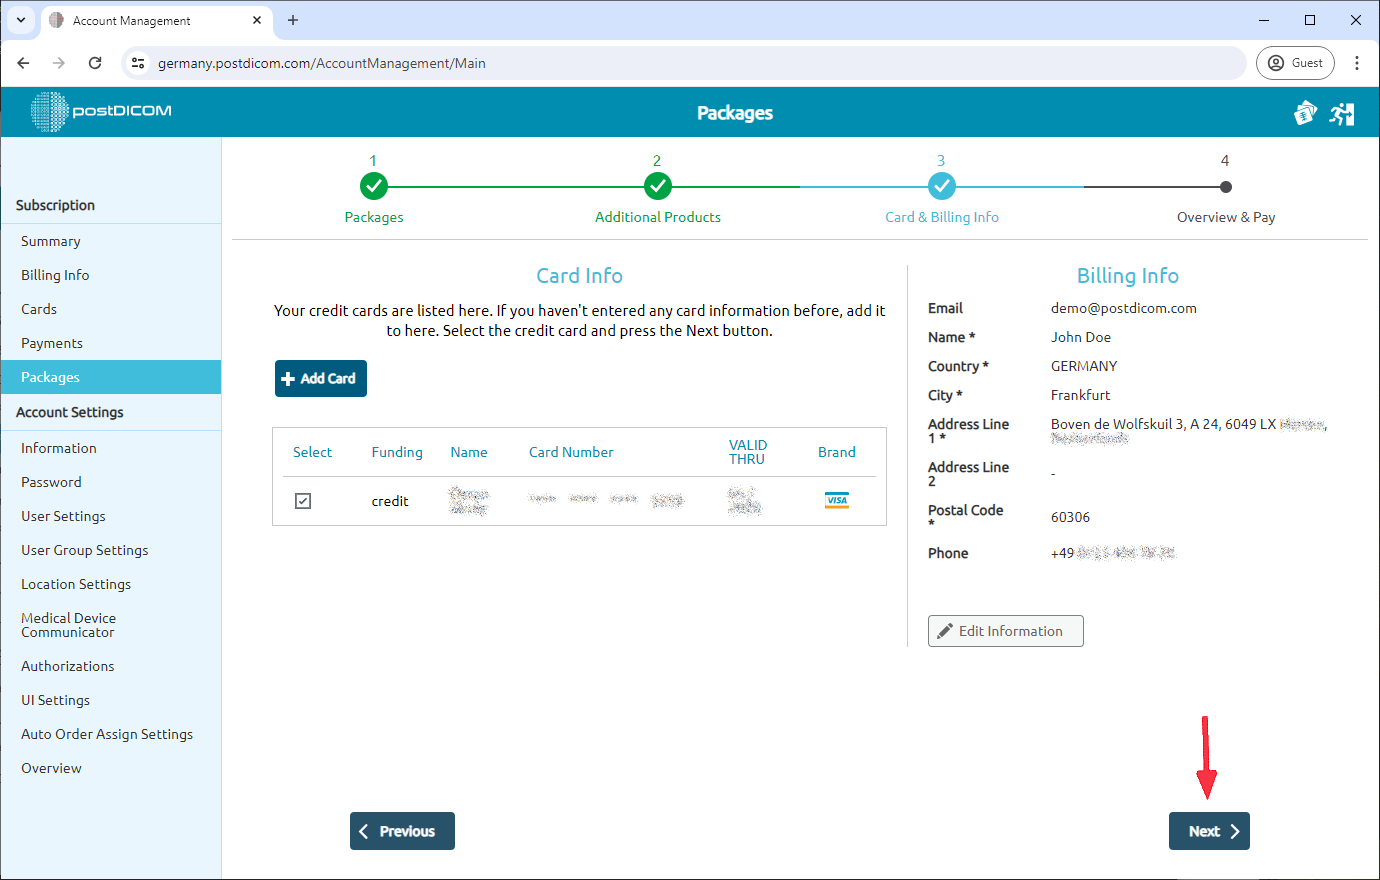Click the language selection icon in the header
Image resolution: width=1380 pixels, height=880 pixels.
click(x=1305, y=113)
